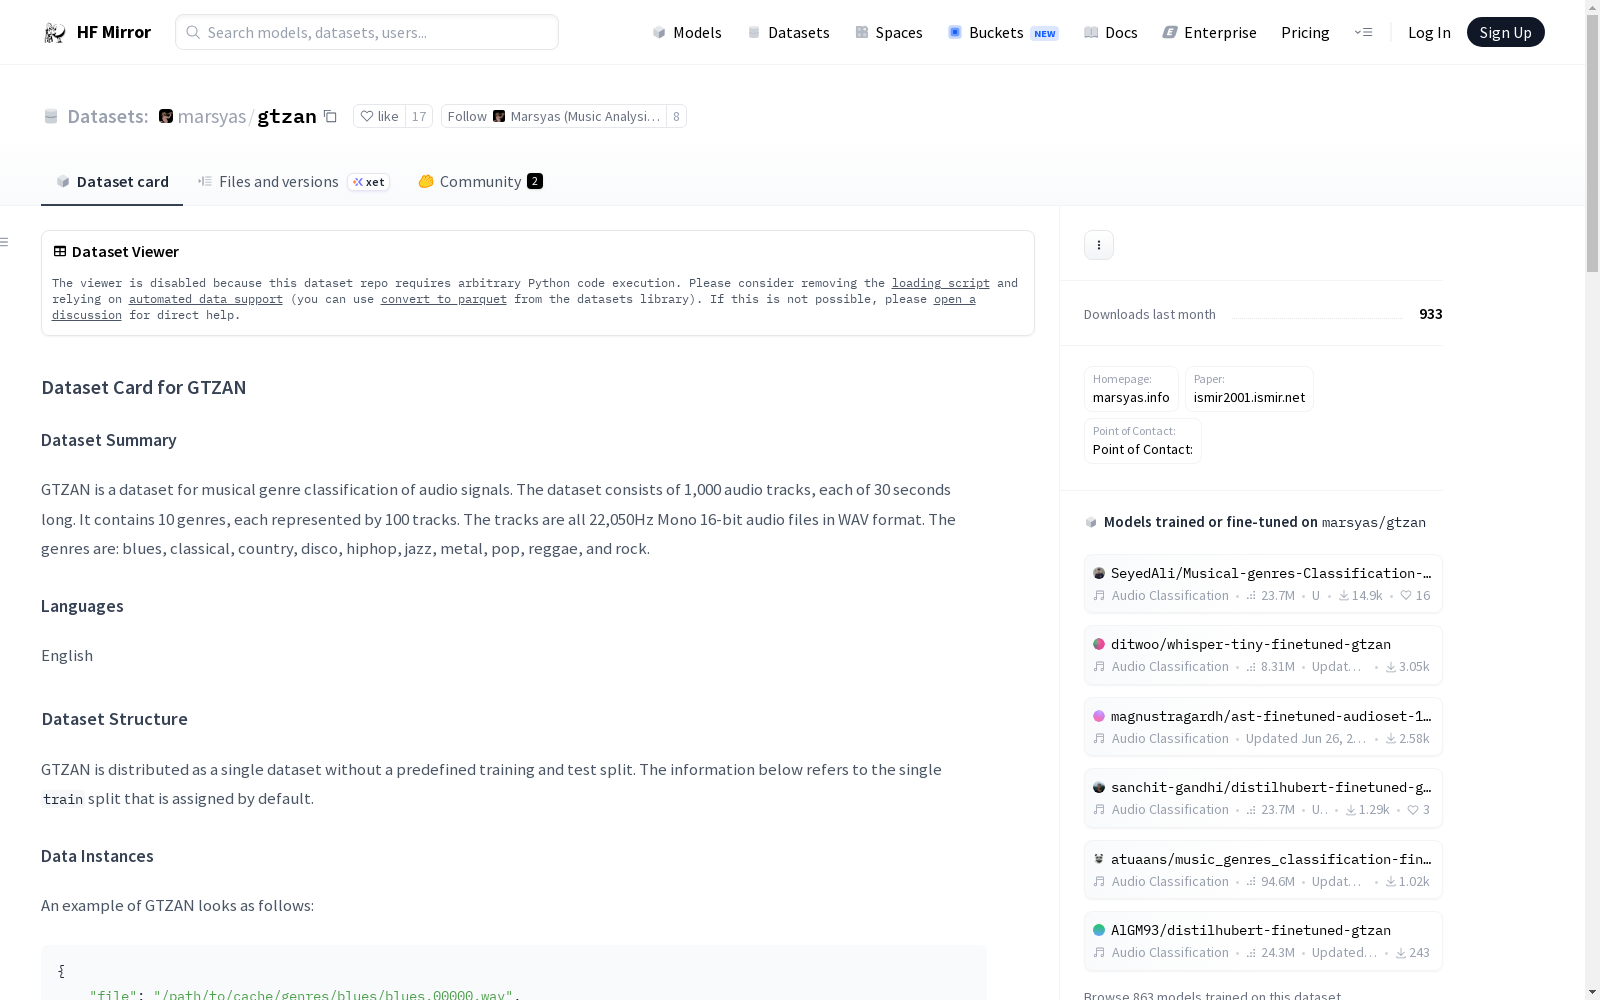
Task: Open the Datasets nav item
Action: [789, 32]
